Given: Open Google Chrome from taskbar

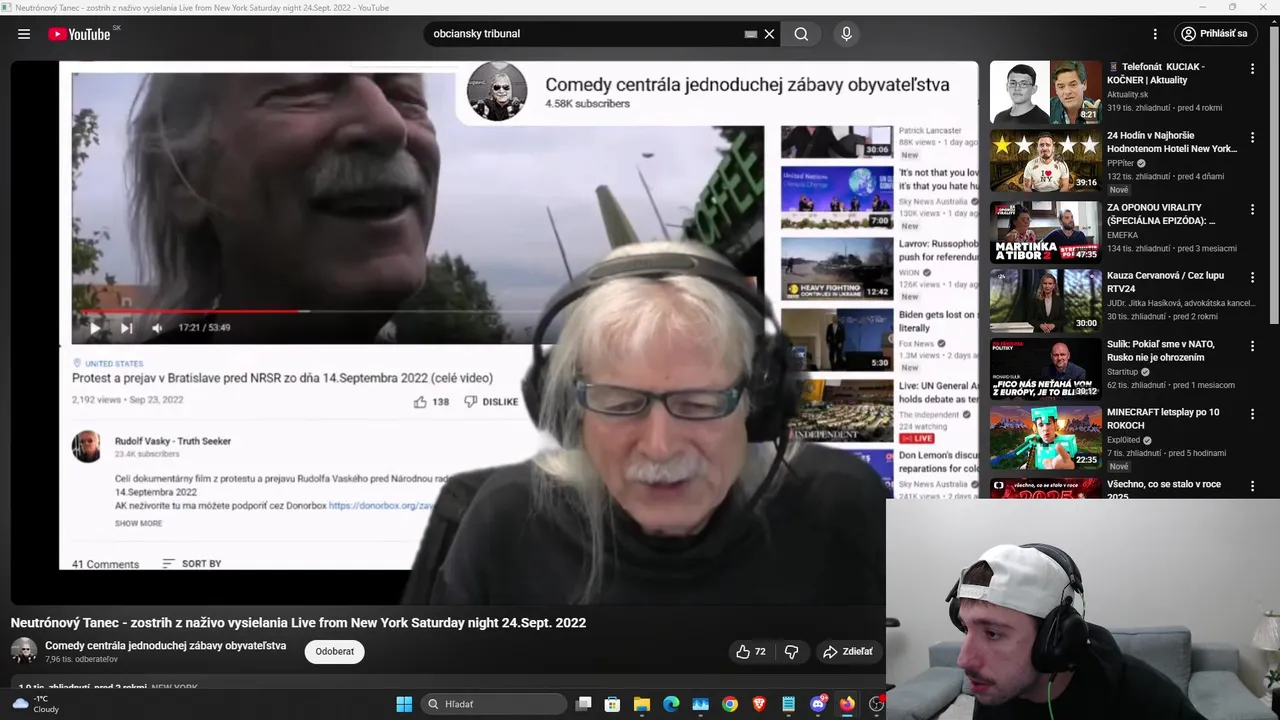Looking at the screenshot, I should coord(730,704).
